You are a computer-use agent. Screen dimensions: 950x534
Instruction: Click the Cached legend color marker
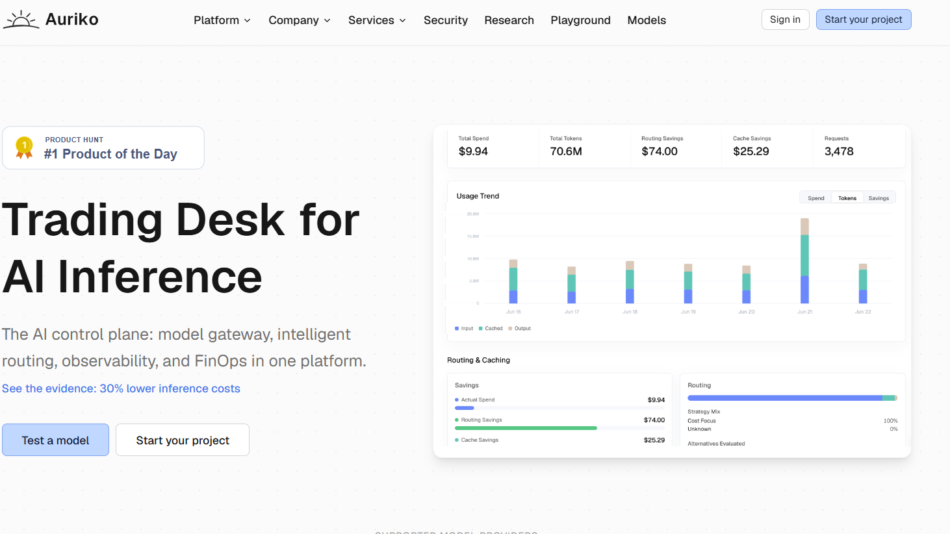pyautogui.click(x=480, y=329)
